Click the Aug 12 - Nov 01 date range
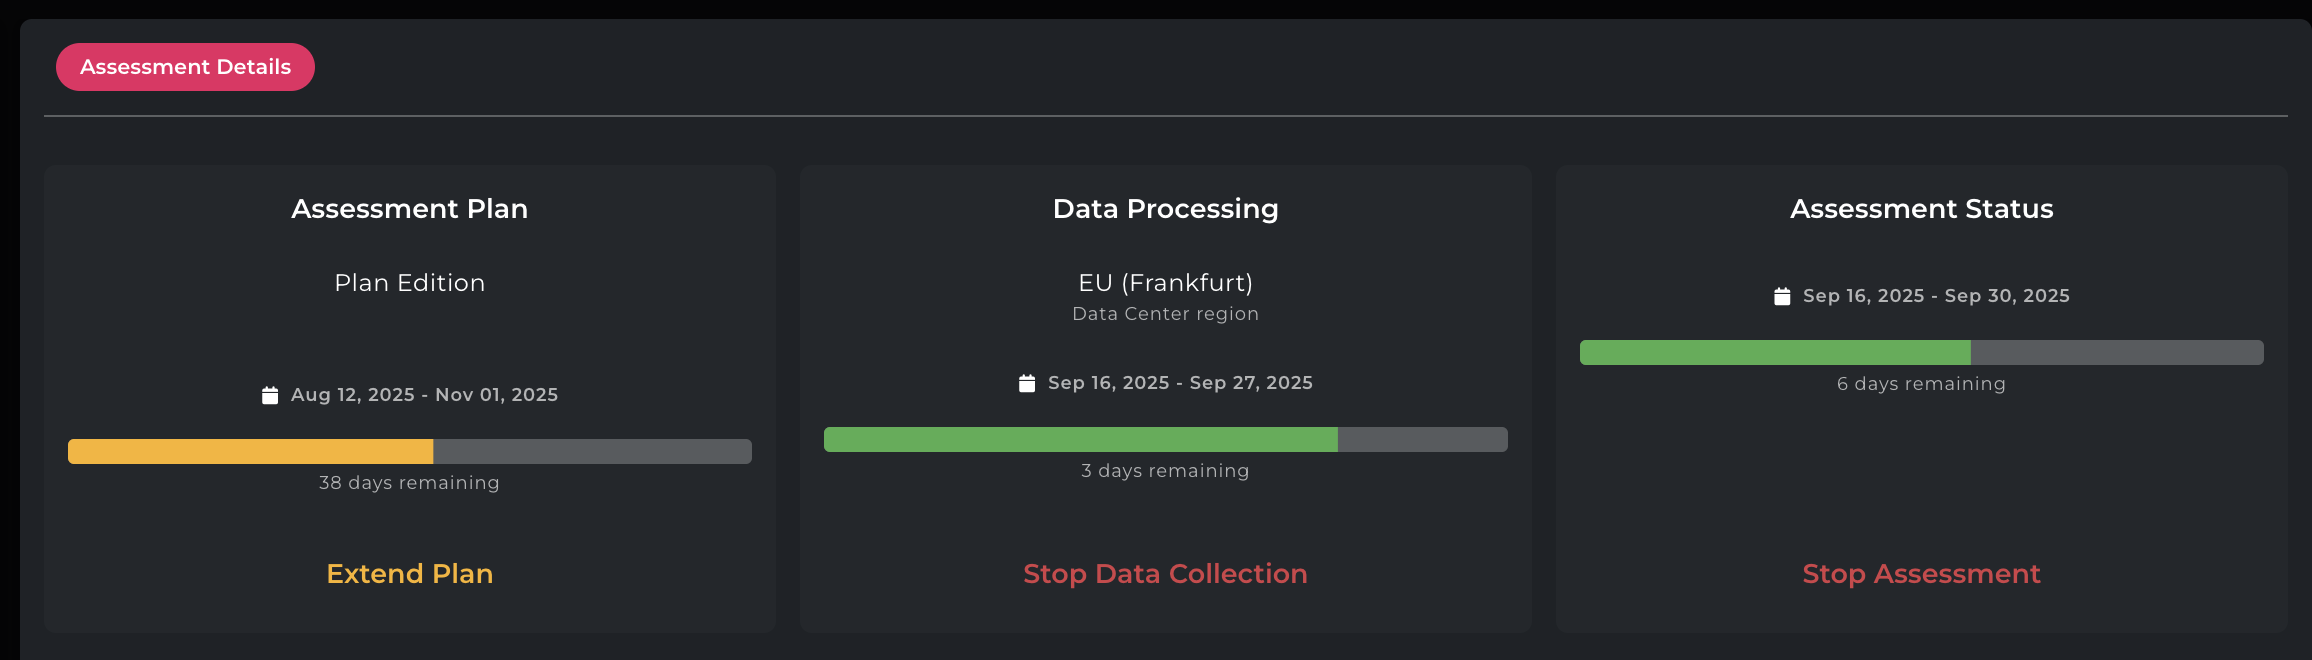Viewport: 2312px width, 660px height. point(424,395)
